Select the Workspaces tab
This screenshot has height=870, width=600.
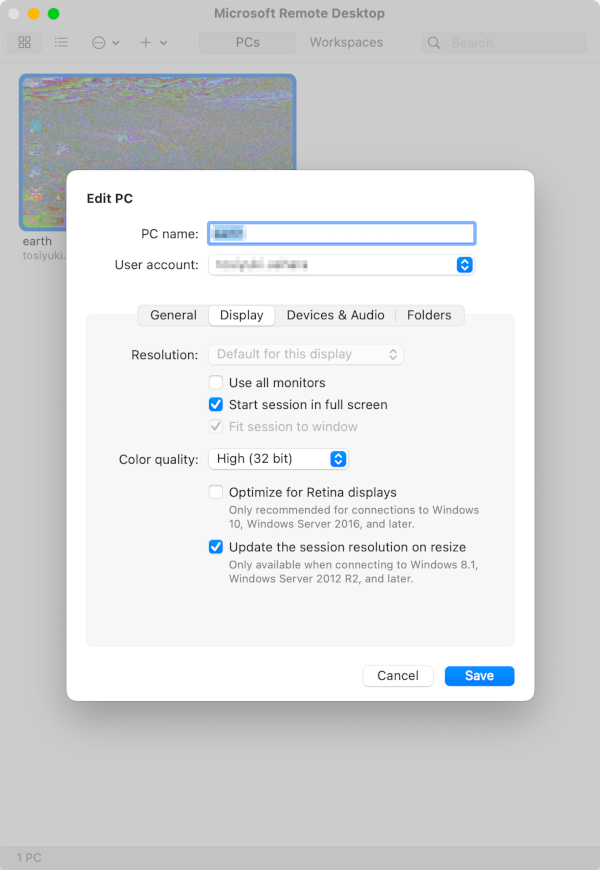(346, 43)
